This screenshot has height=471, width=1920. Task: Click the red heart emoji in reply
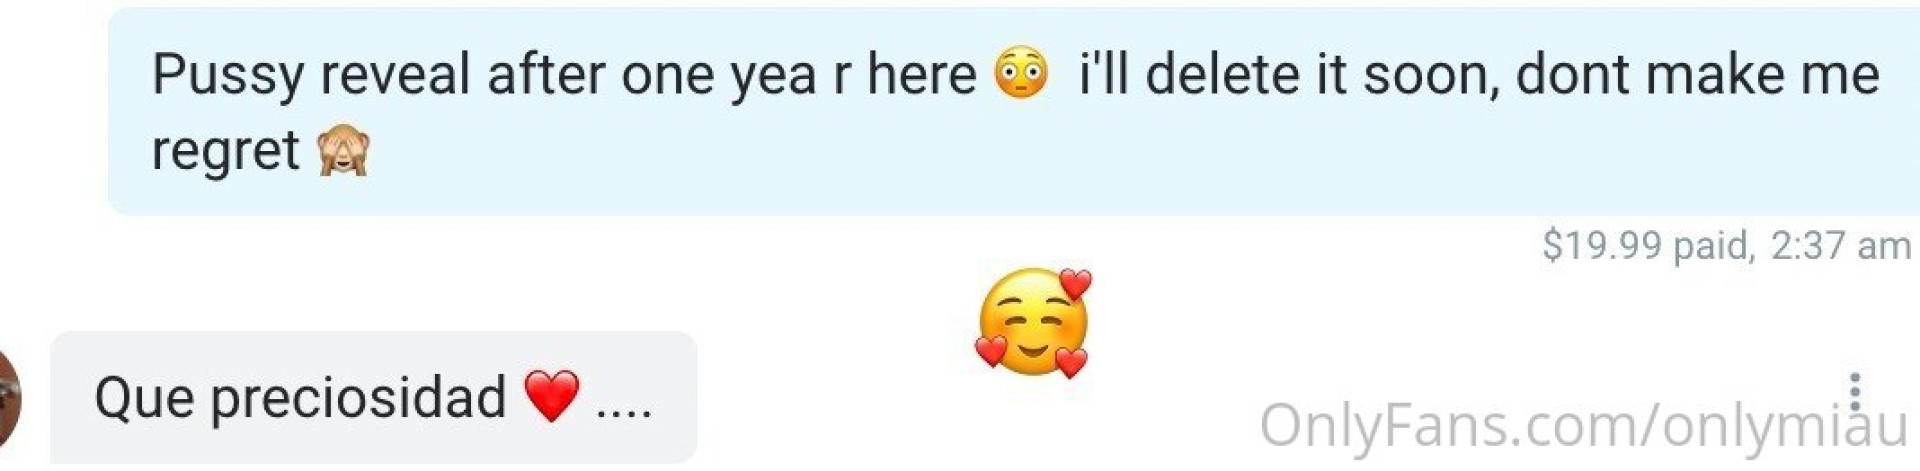[552, 395]
